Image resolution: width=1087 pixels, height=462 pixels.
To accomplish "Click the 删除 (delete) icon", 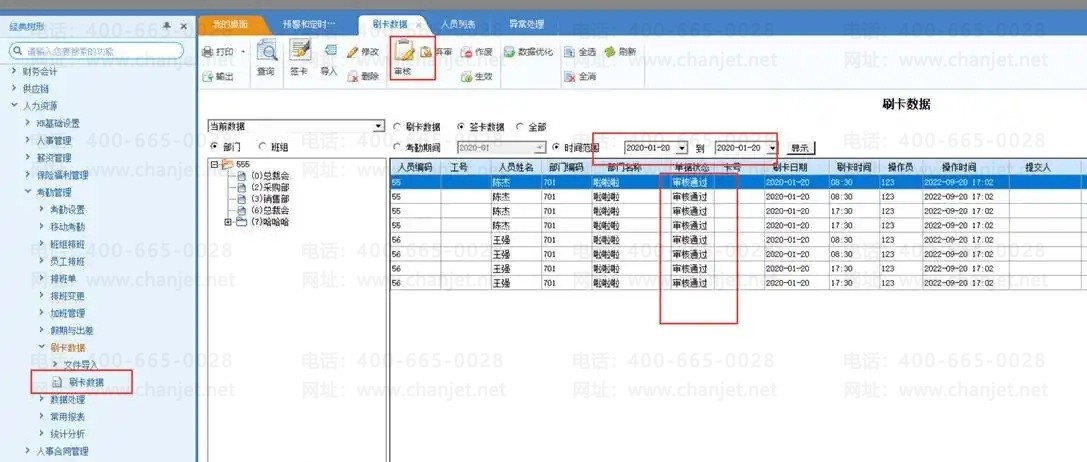I will click(363, 76).
